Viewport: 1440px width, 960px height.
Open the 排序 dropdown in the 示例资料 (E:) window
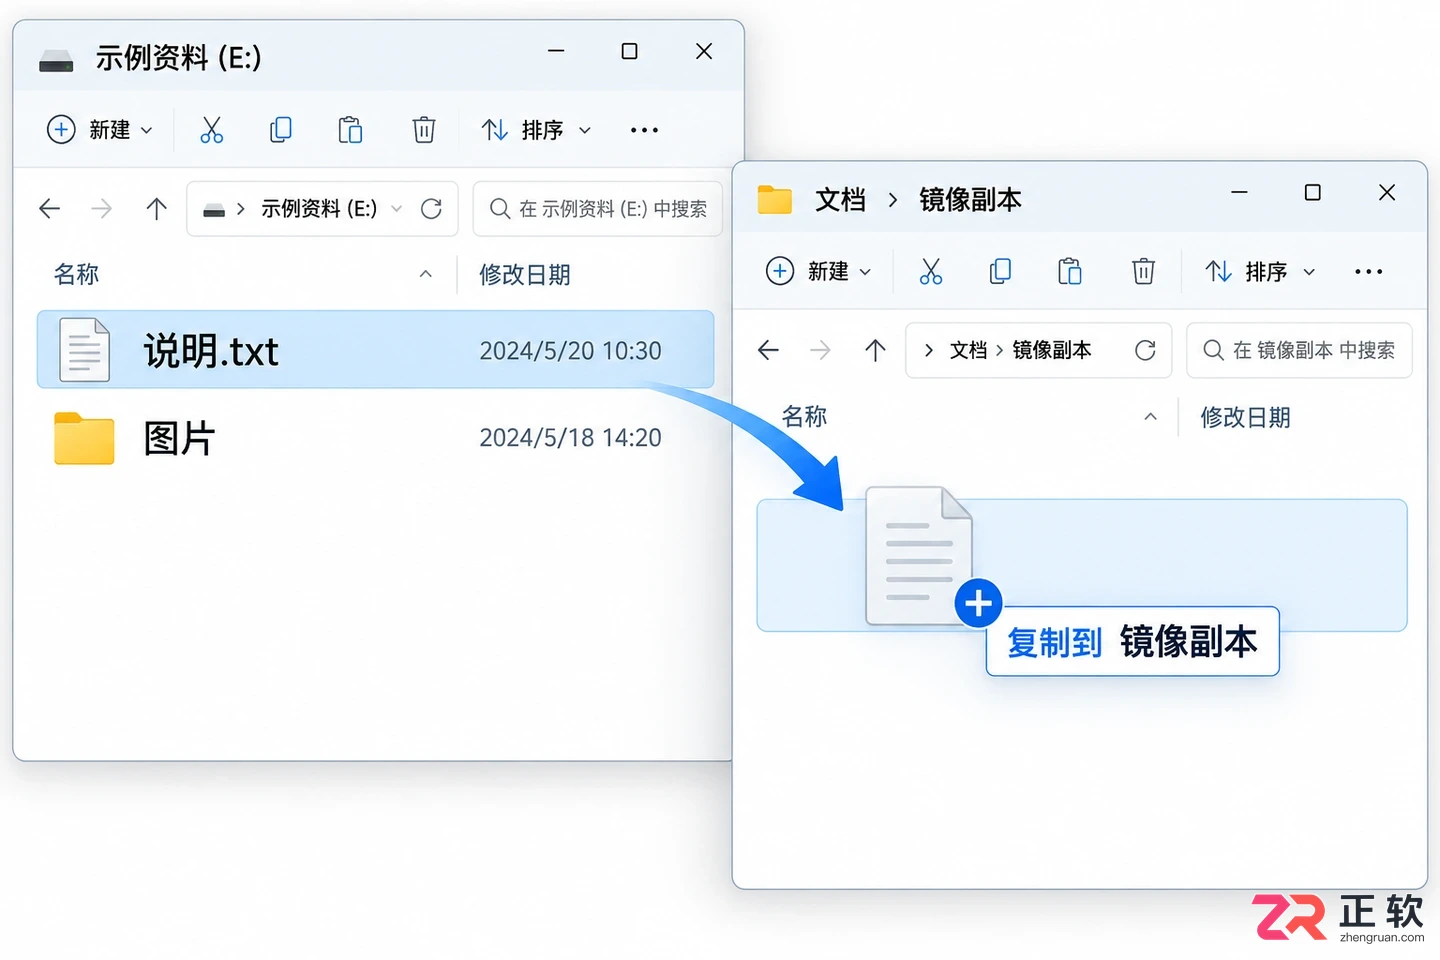click(x=537, y=130)
